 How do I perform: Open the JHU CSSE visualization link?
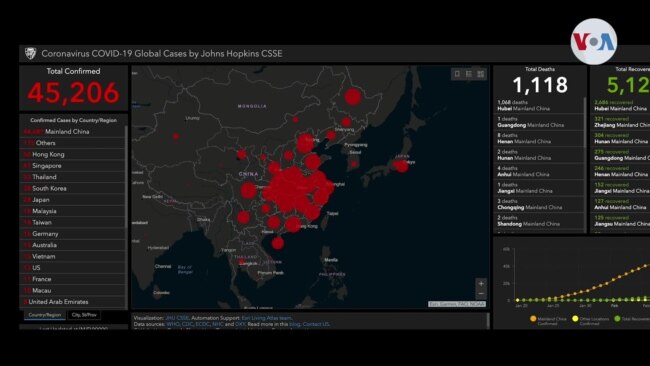pos(177,318)
